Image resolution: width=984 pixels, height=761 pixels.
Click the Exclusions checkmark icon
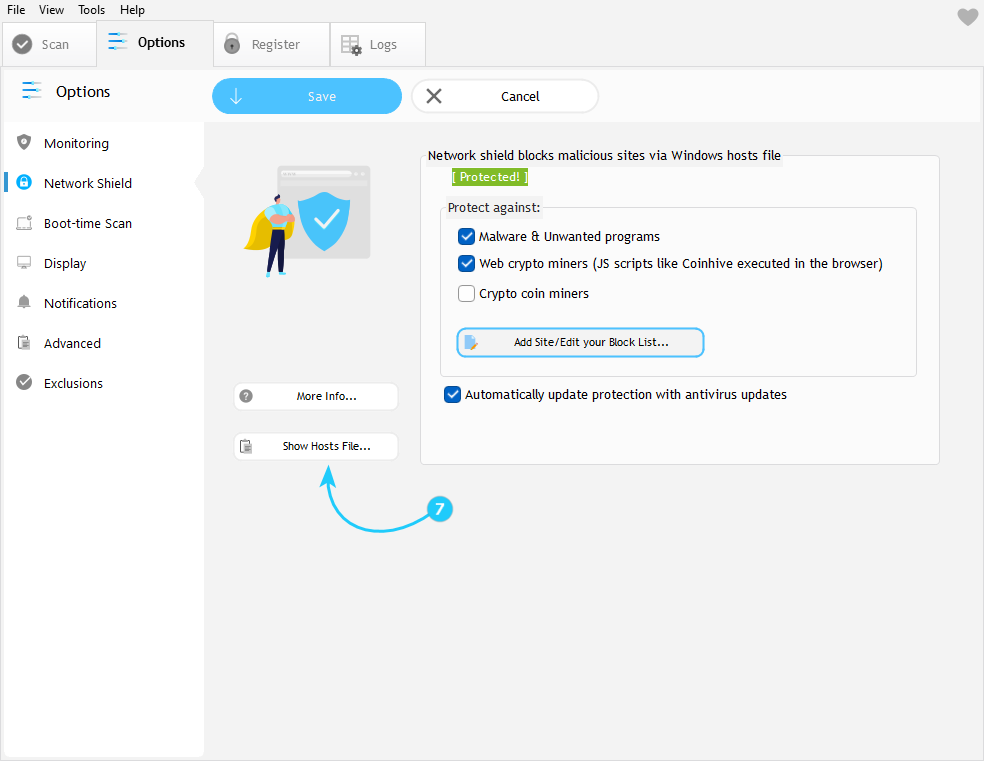[x=24, y=383]
